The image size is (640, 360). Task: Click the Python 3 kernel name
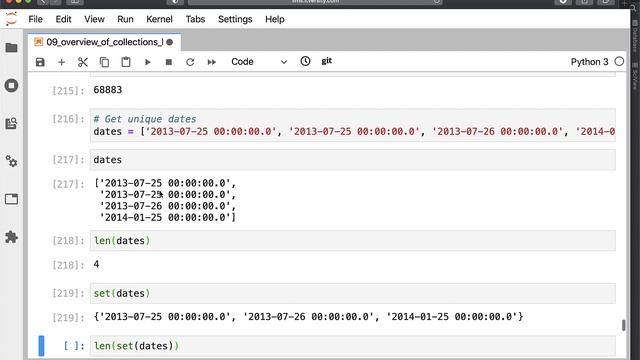point(589,62)
